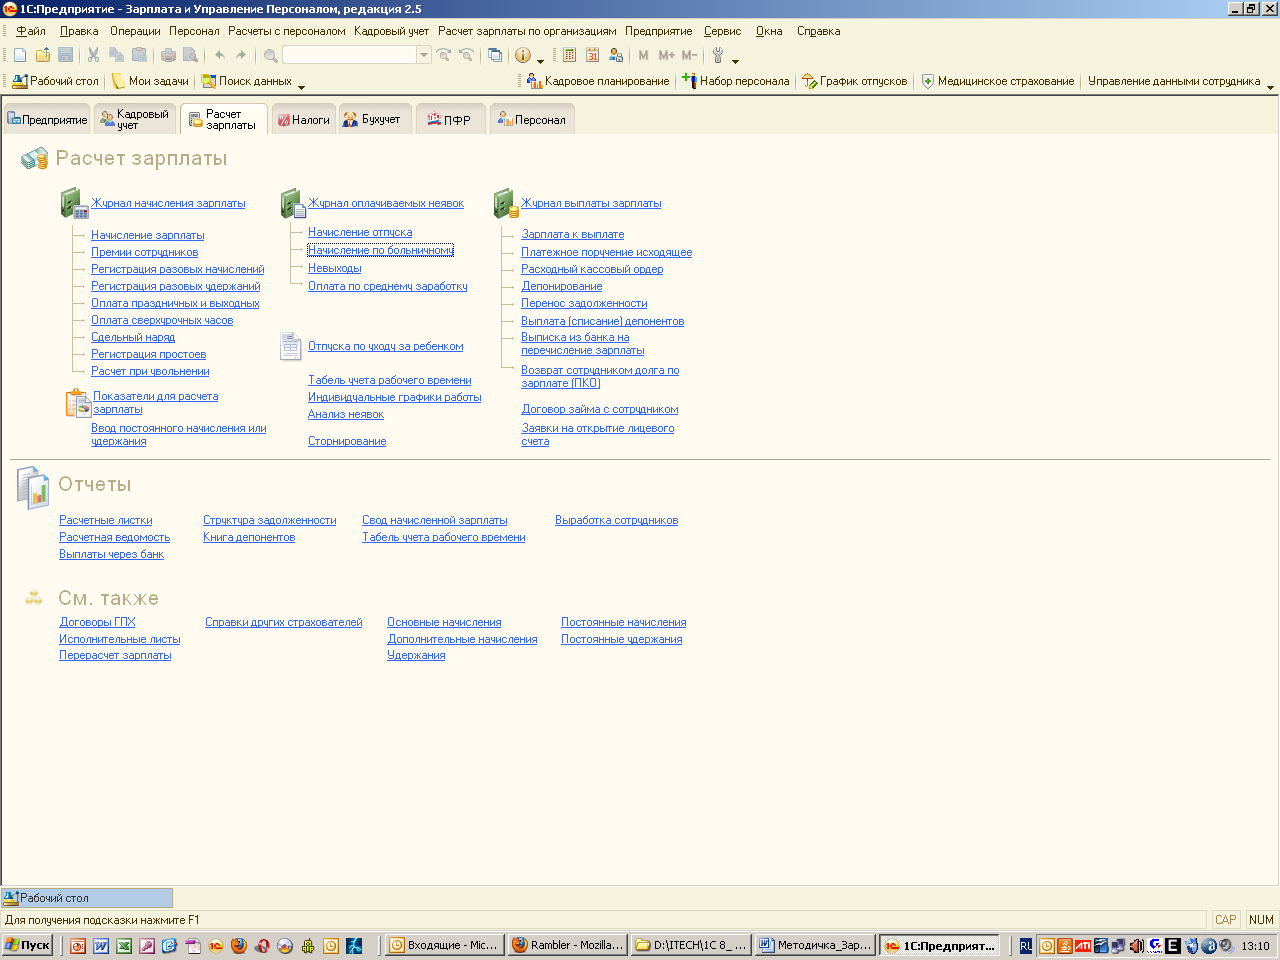Image resolution: width=1280 pixels, height=960 pixels.
Task: Click the RU language indicator in tray
Action: click(x=1025, y=945)
